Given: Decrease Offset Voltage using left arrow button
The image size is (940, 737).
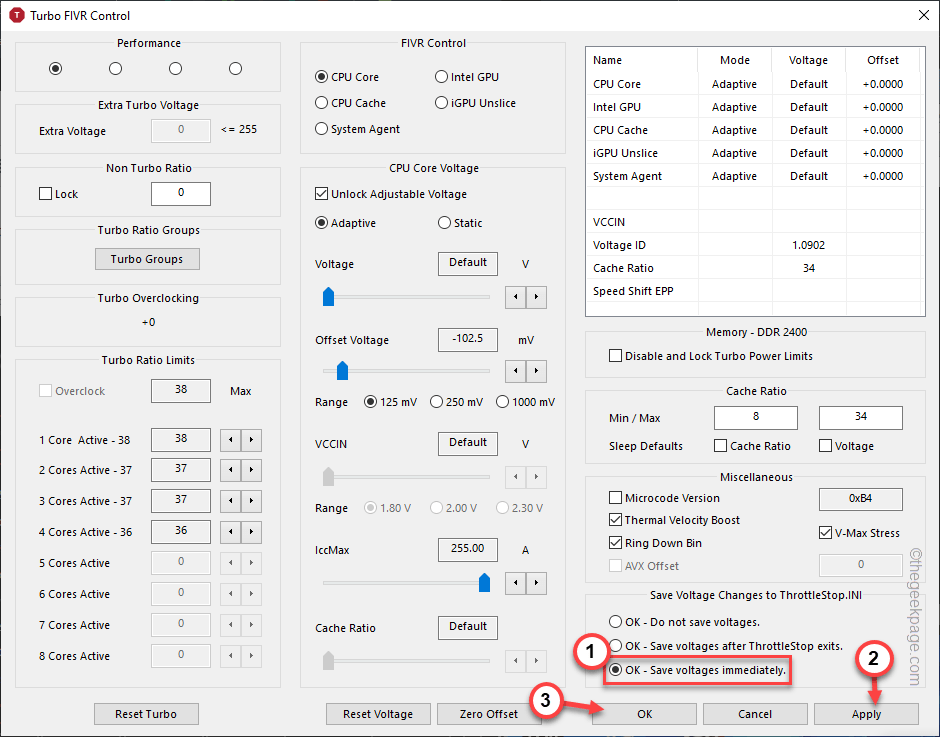Looking at the screenshot, I should click(x=515, y=371).
